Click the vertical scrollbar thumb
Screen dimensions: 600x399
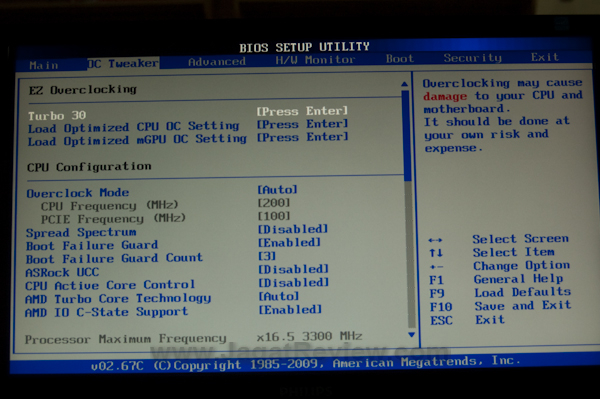pos(407,136)
